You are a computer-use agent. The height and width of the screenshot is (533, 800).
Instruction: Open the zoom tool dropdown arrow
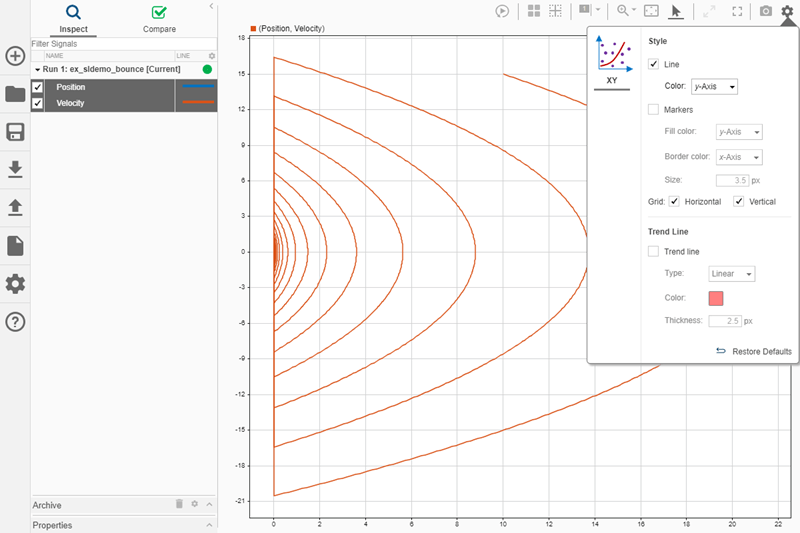(634, 10)
